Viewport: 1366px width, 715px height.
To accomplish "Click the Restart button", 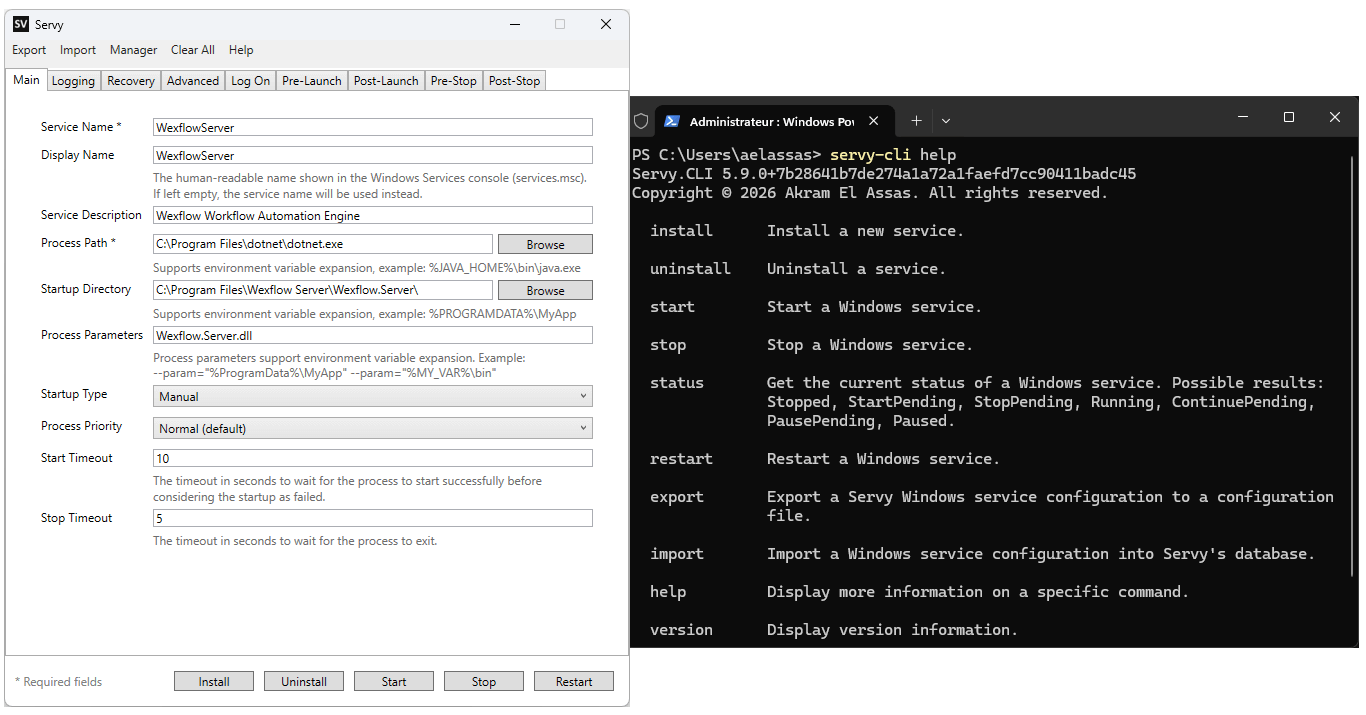I will [x=573, y=680].
